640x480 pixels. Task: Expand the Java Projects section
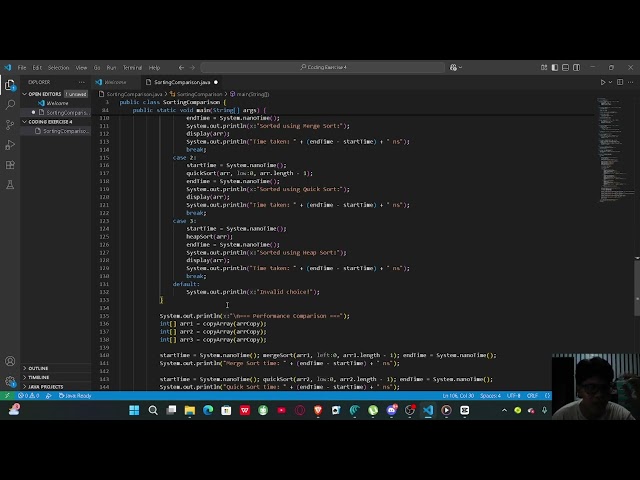45,387
